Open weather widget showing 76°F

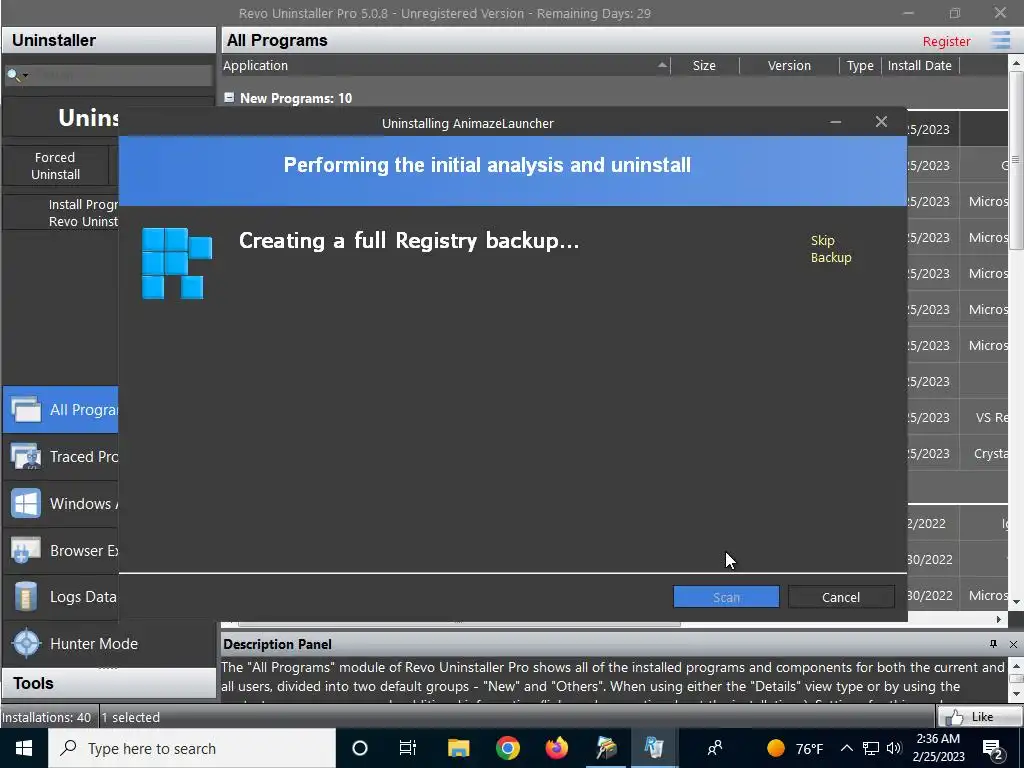point(795,748)
